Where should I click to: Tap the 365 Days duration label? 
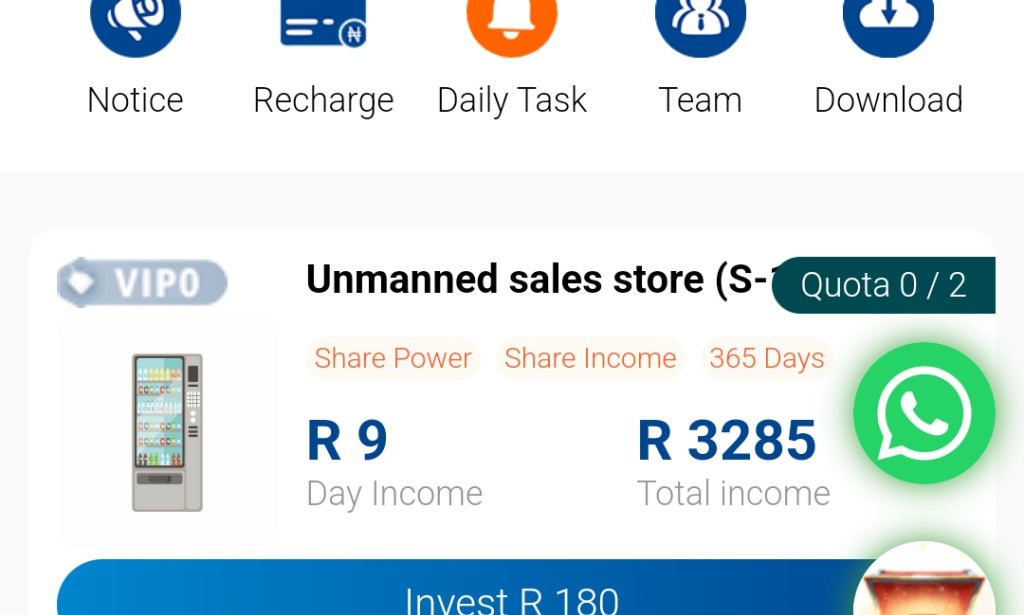tap(766, 358)
